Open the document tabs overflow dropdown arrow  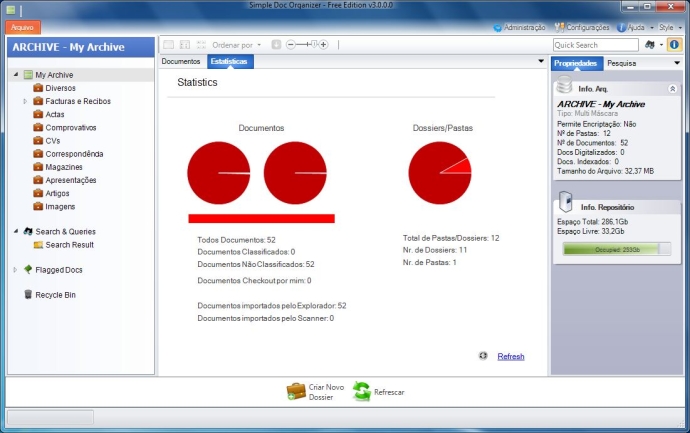pos(541,61)
